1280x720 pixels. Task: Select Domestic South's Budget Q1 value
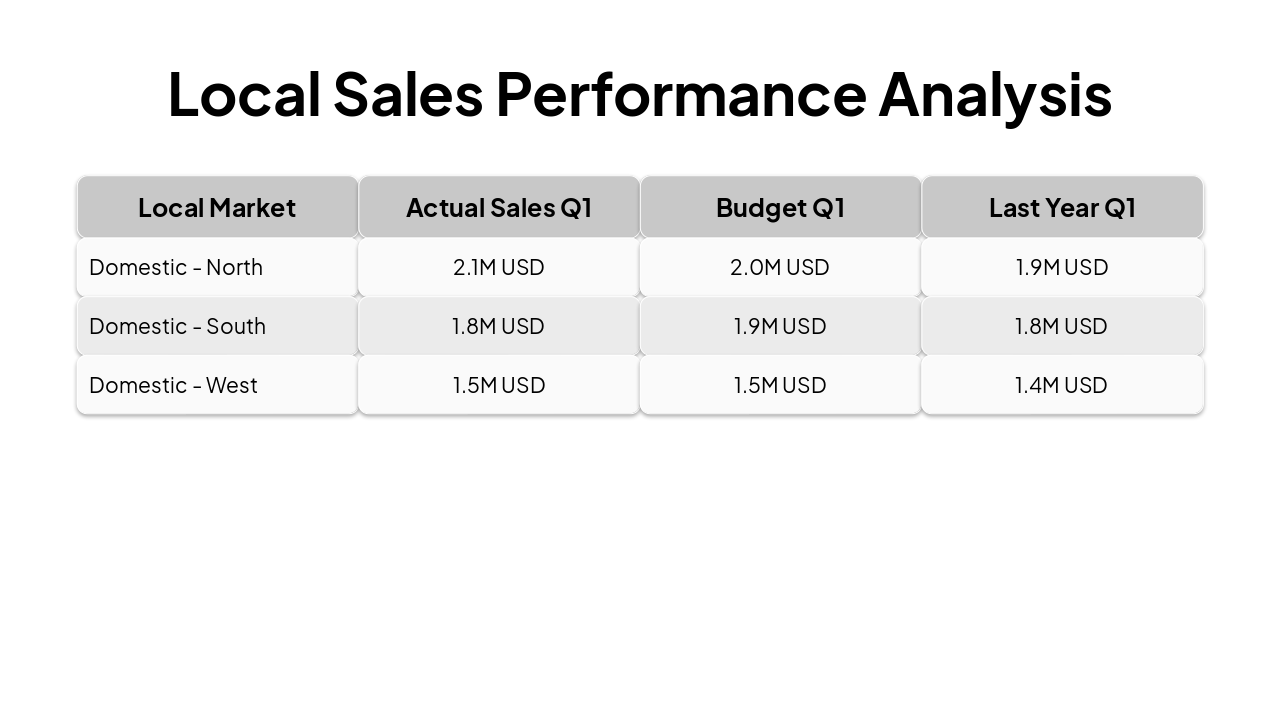(x=780, y=326)
